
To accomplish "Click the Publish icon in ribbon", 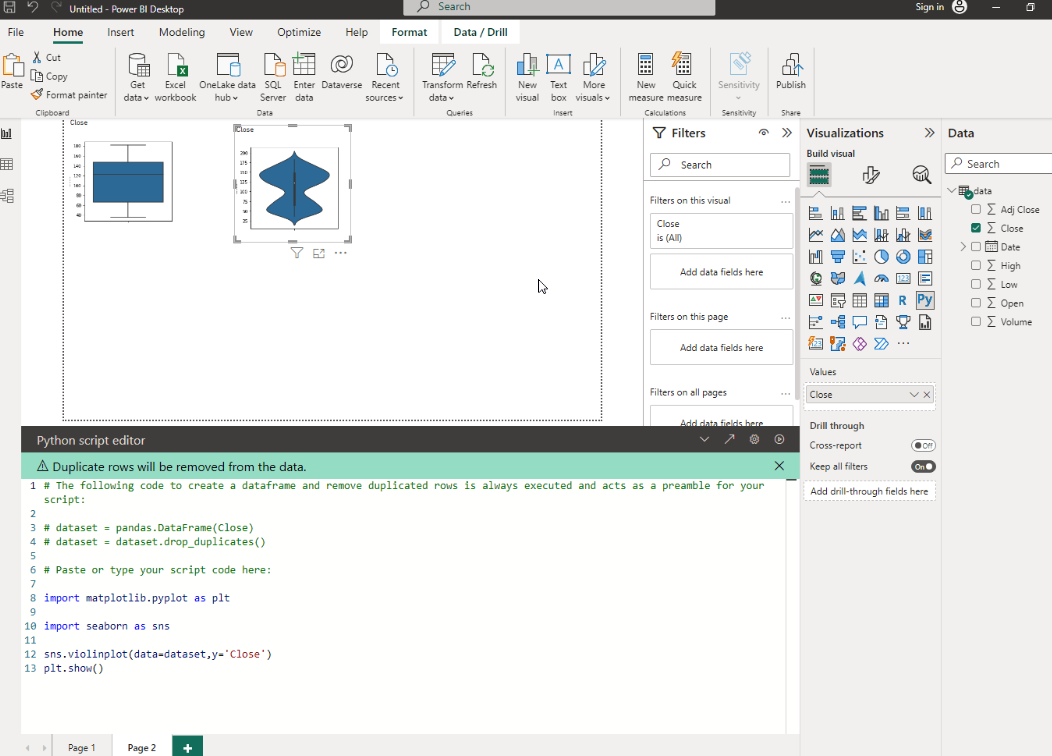I will click(x=790, y=73).
